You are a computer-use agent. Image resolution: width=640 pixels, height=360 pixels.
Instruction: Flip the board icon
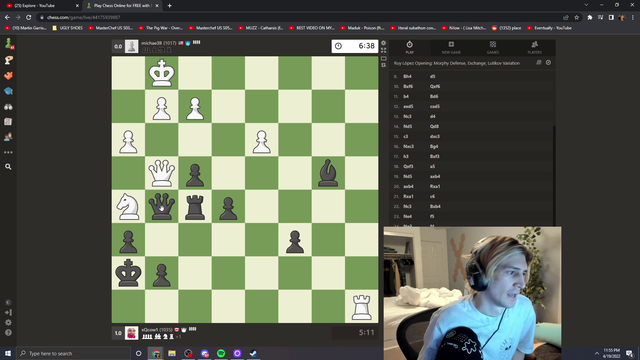coord(383,65)
